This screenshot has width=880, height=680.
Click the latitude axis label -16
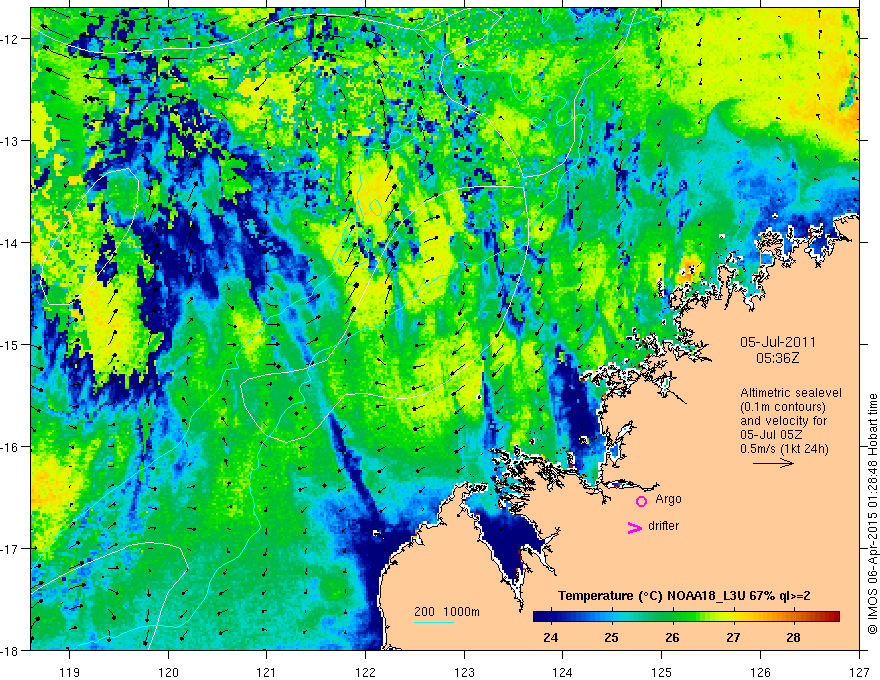tap(9, 447)
